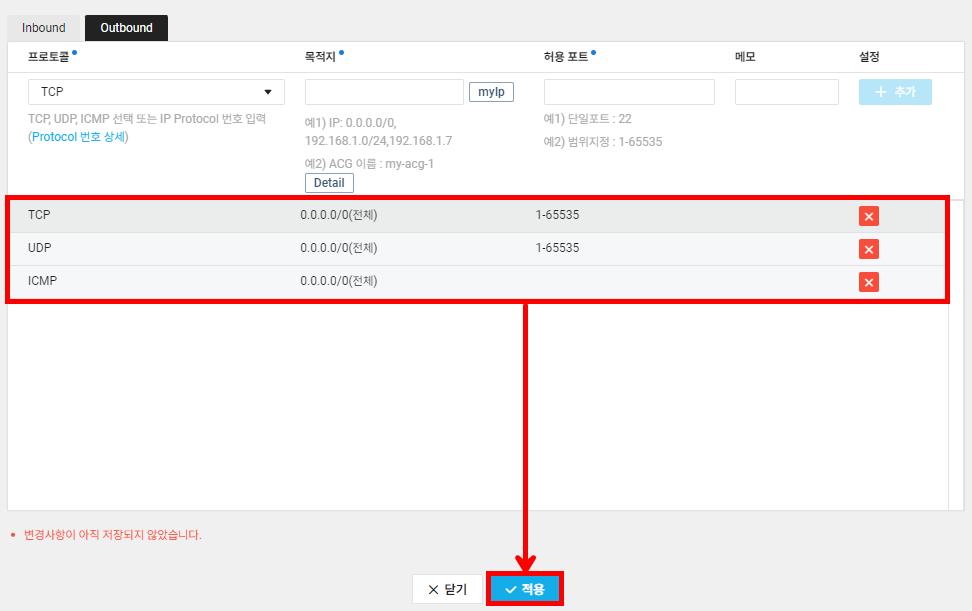Click 0.0.0.0/0(전체) in the TCP row

tap(338, 215)
